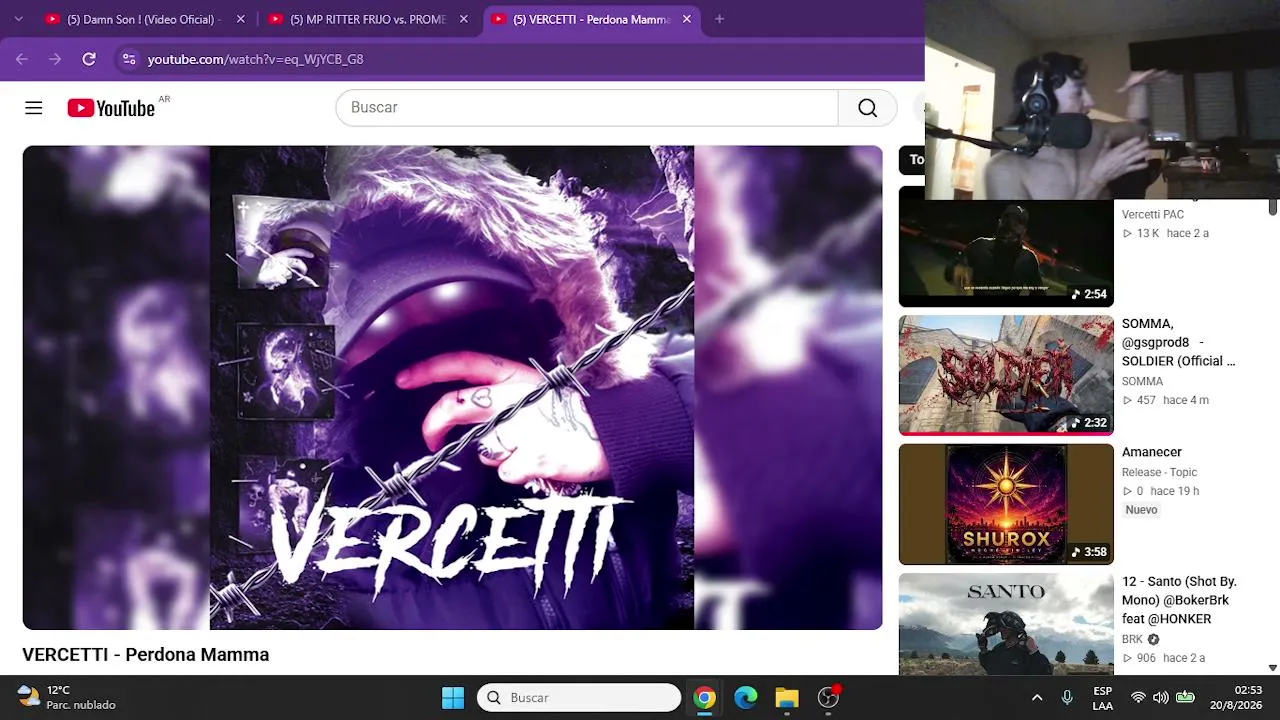Go back with the browser back arrow

click(x=22, y=59)
